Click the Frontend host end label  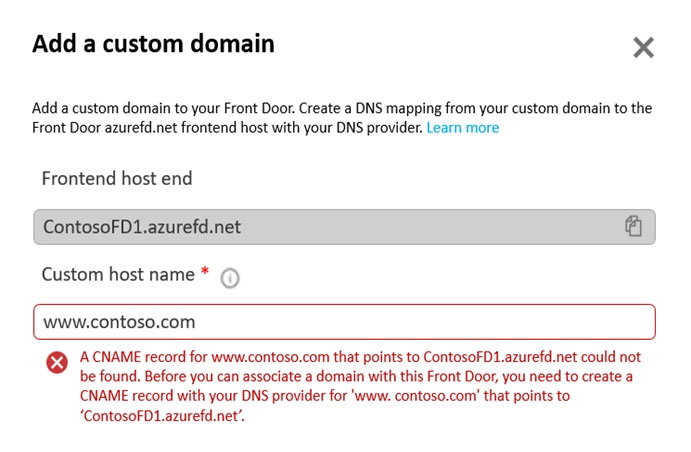tap(117, 178)
